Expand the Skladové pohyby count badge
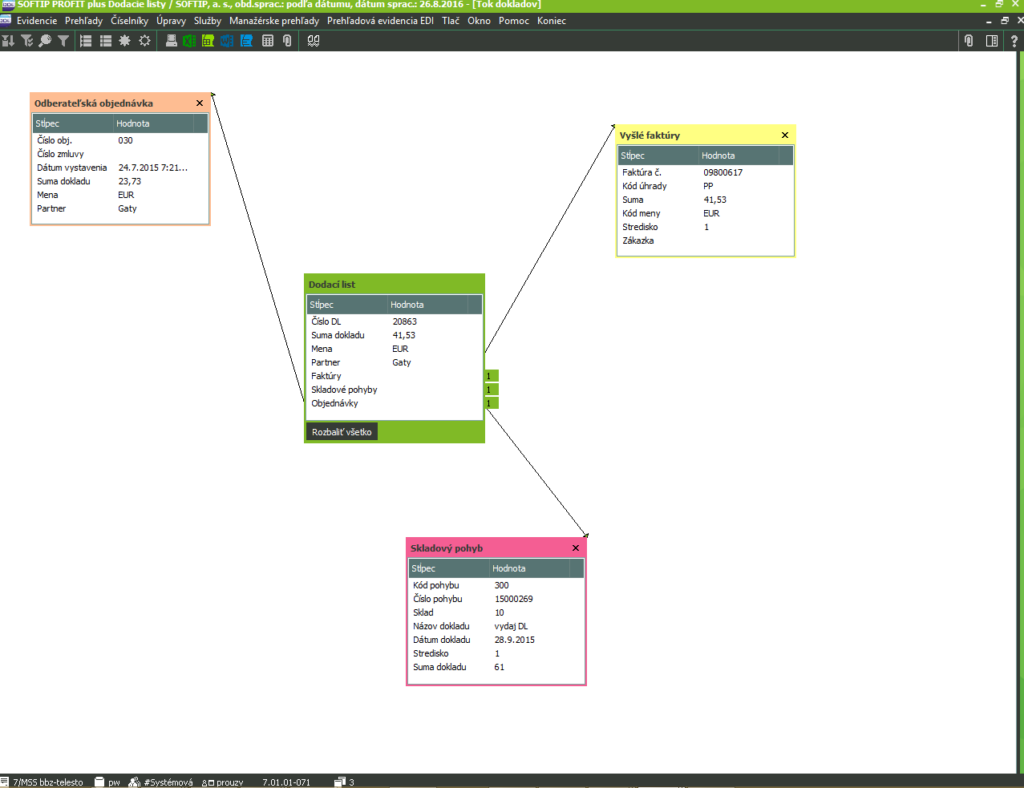This screenshot has width=1024, height=788. pos(490,390)
